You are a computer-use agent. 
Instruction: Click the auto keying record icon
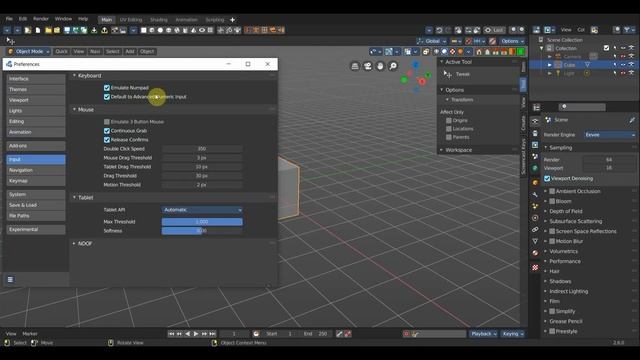tap(406, 334)
